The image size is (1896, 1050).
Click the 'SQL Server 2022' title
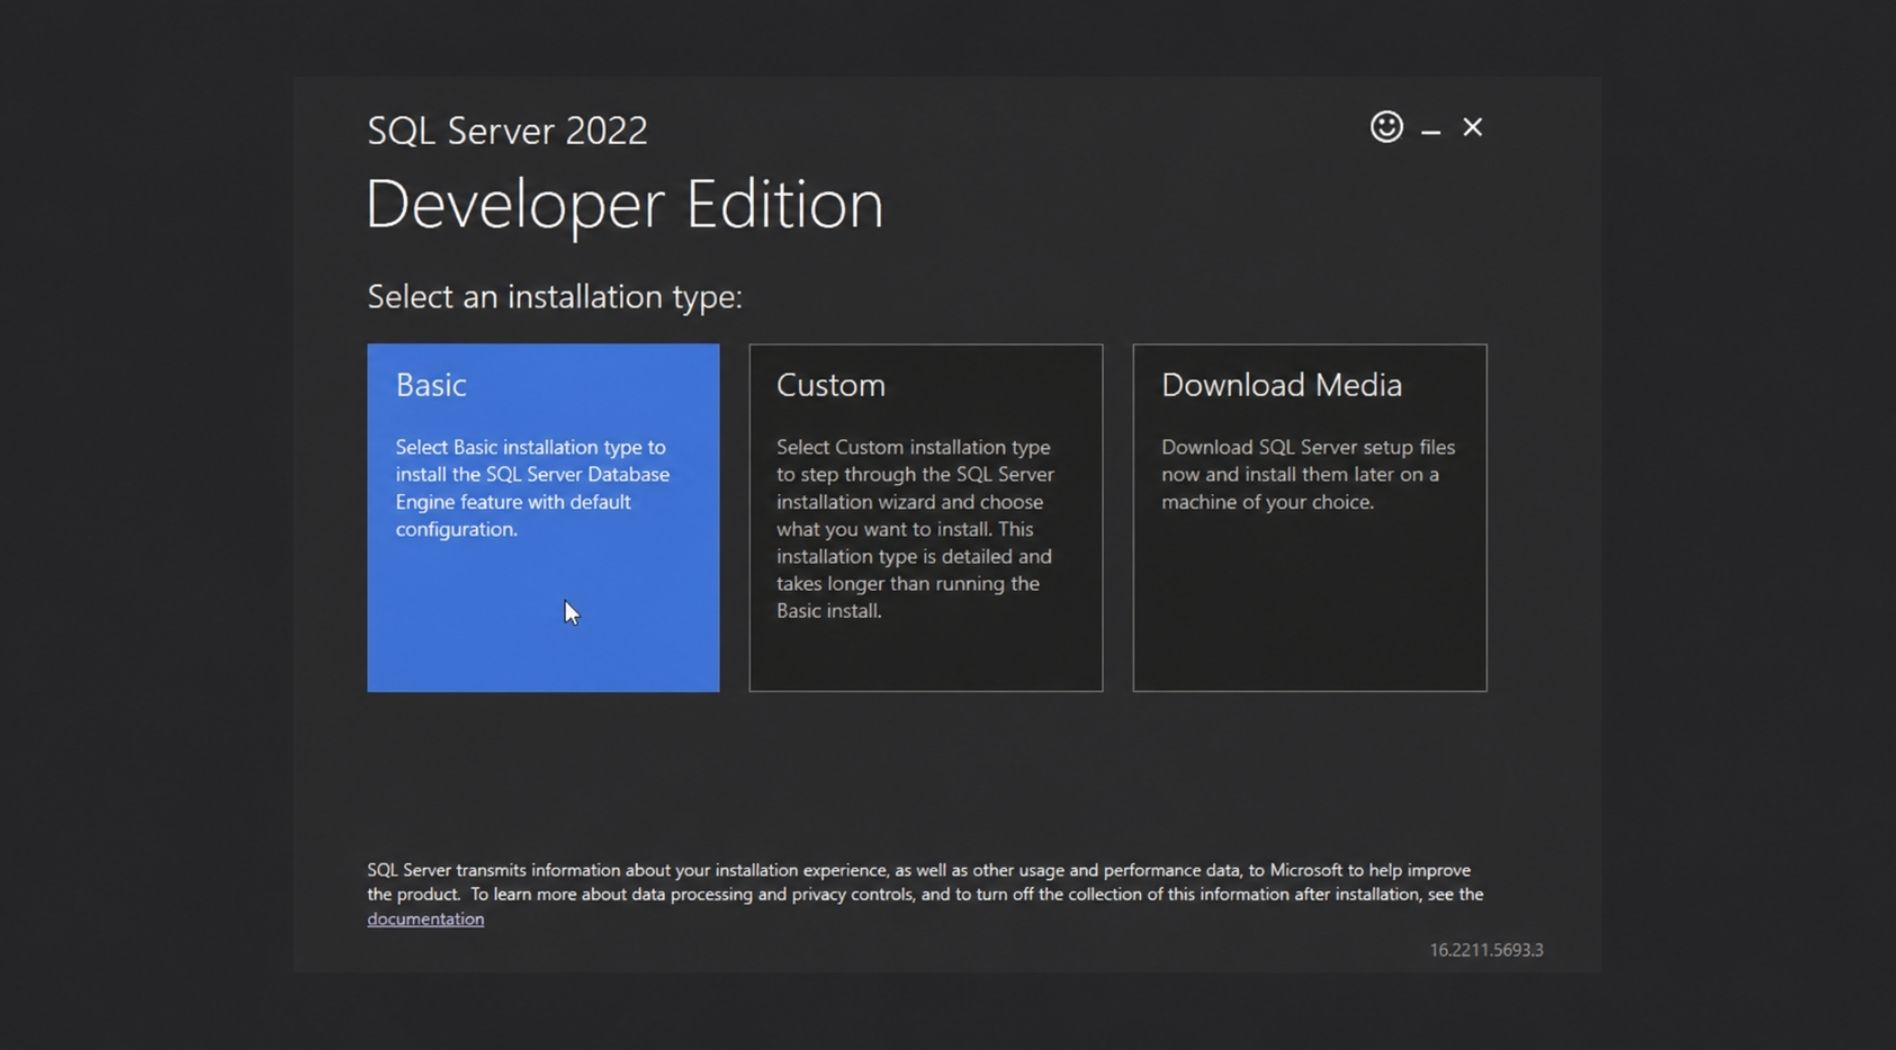(507, 131)
